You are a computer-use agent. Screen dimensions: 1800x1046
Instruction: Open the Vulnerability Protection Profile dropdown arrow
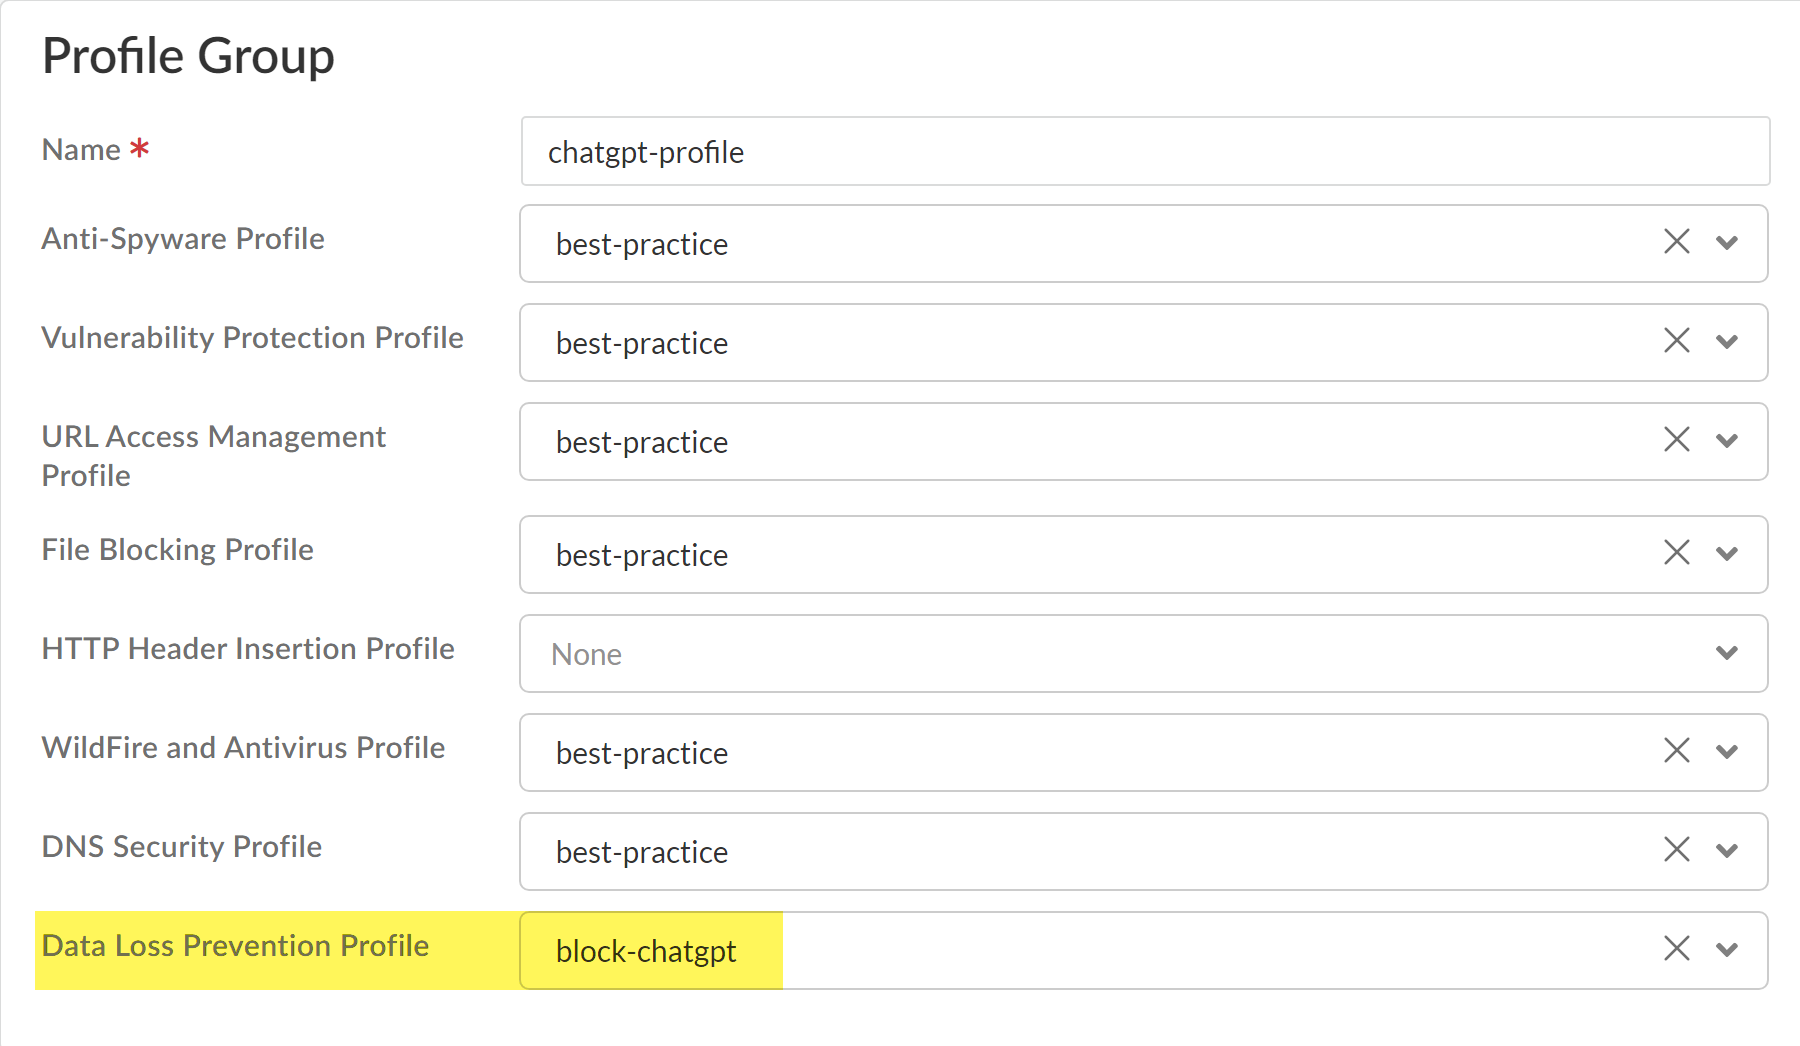pyautogui.click(x=1727, y=342)
